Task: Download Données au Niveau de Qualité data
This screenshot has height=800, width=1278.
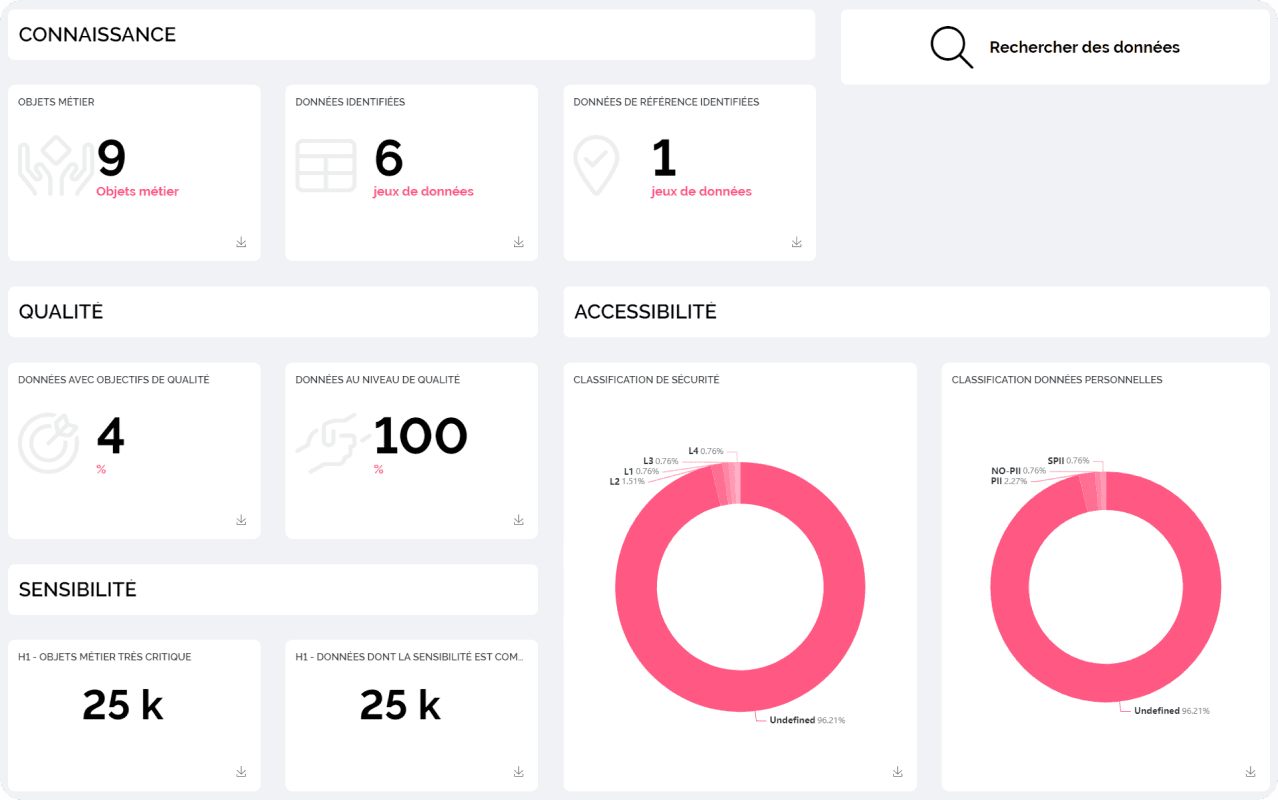Action: (518, 520)
